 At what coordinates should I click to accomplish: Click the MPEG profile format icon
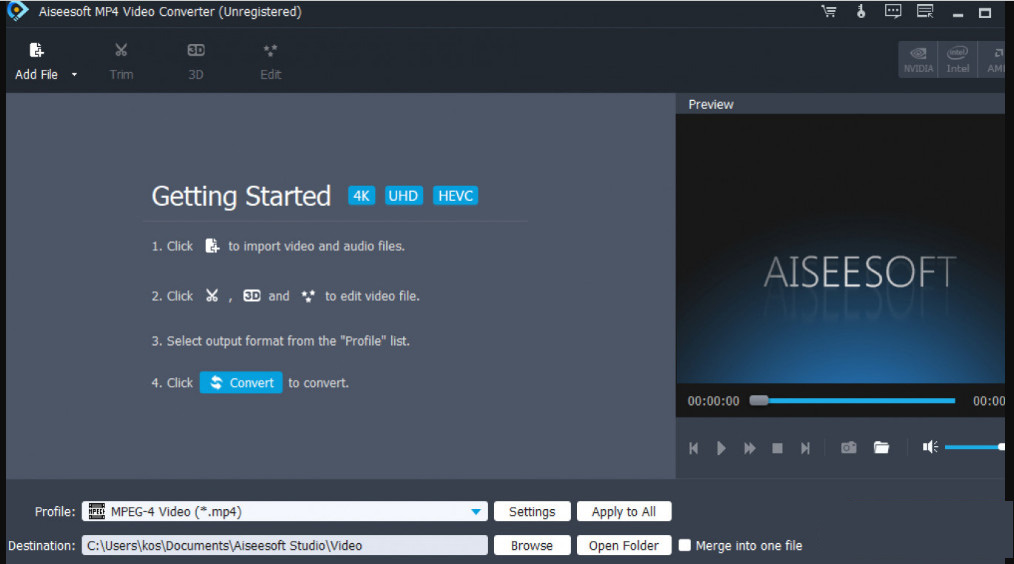[96, 511]
